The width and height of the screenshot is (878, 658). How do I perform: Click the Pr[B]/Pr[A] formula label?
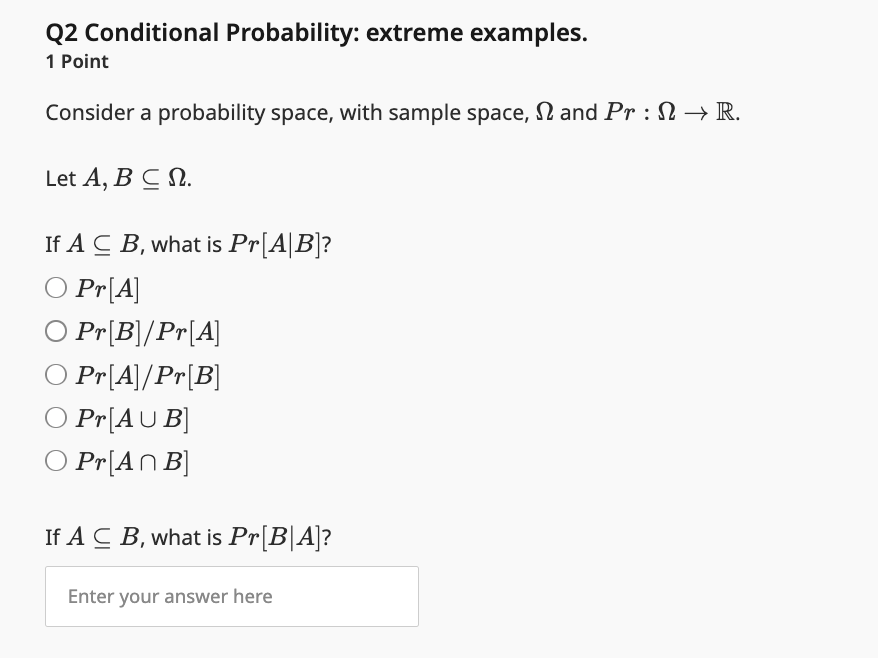click(x=148, y=332)
